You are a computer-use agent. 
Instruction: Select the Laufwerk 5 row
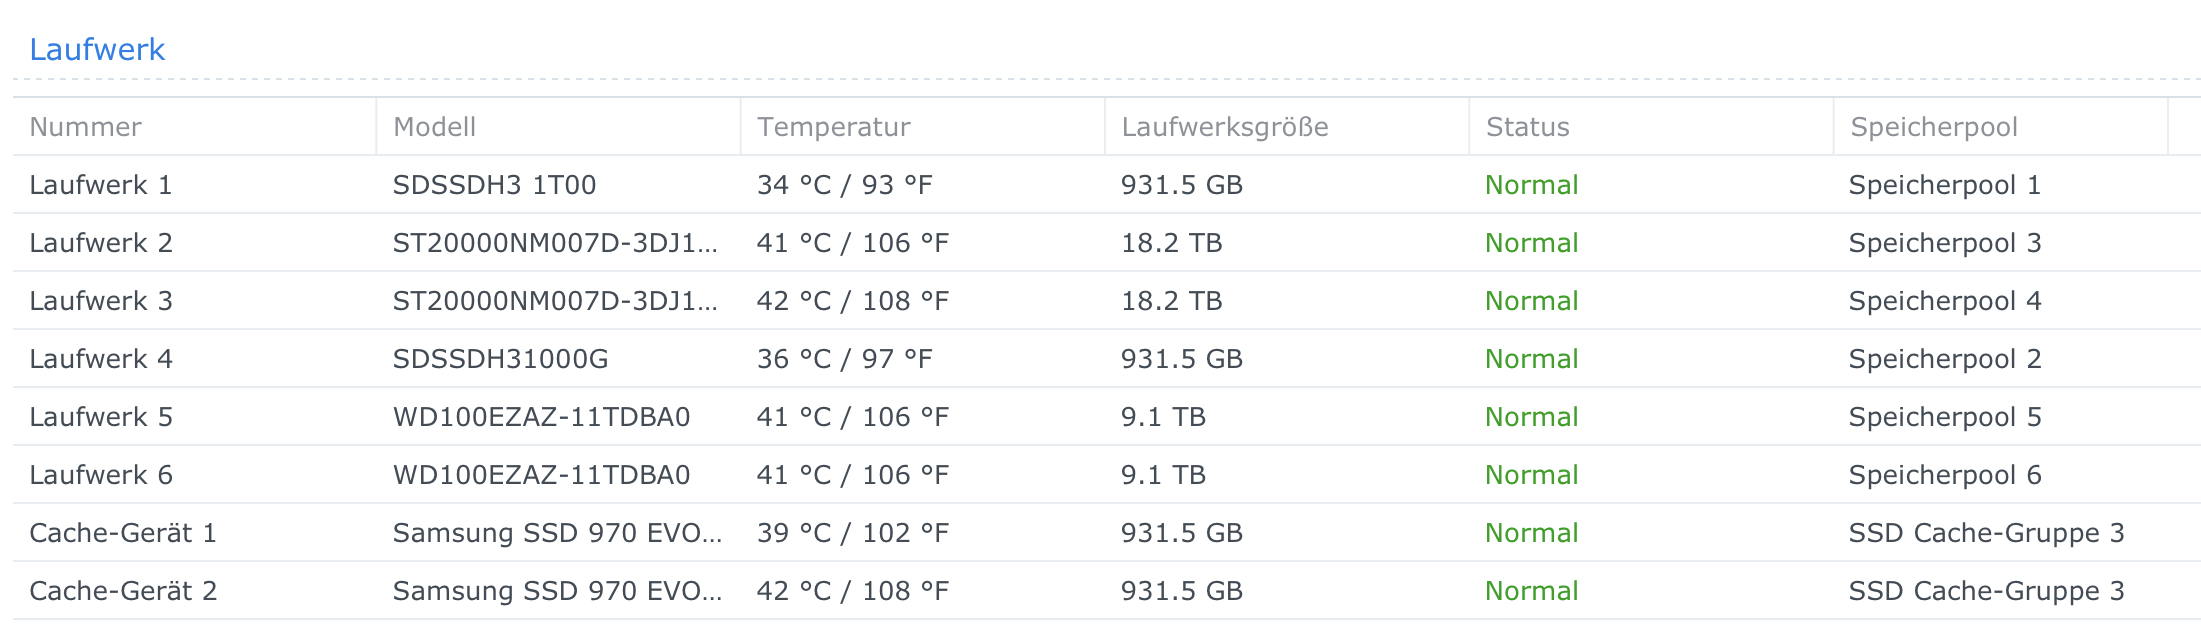click(101, 417)
